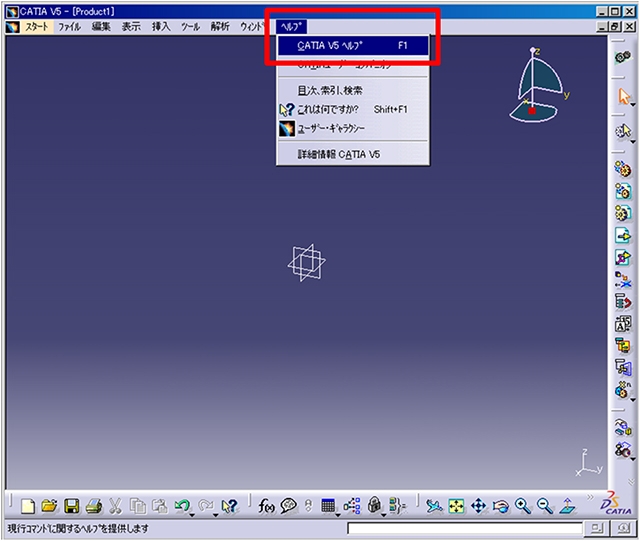The width and height of the screenshot is (640, 541).
Task: Open the 挿入 menu
Action: pyautogui.click(x=161, y=27)
